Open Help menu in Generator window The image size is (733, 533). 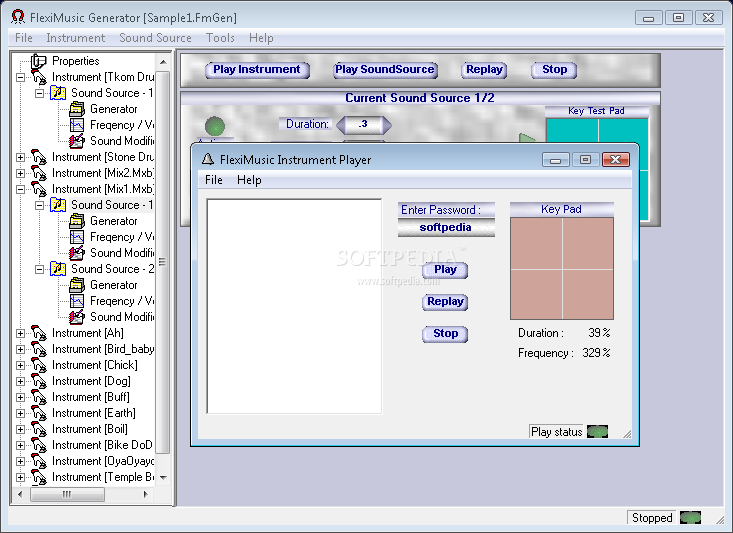[261, 38]
